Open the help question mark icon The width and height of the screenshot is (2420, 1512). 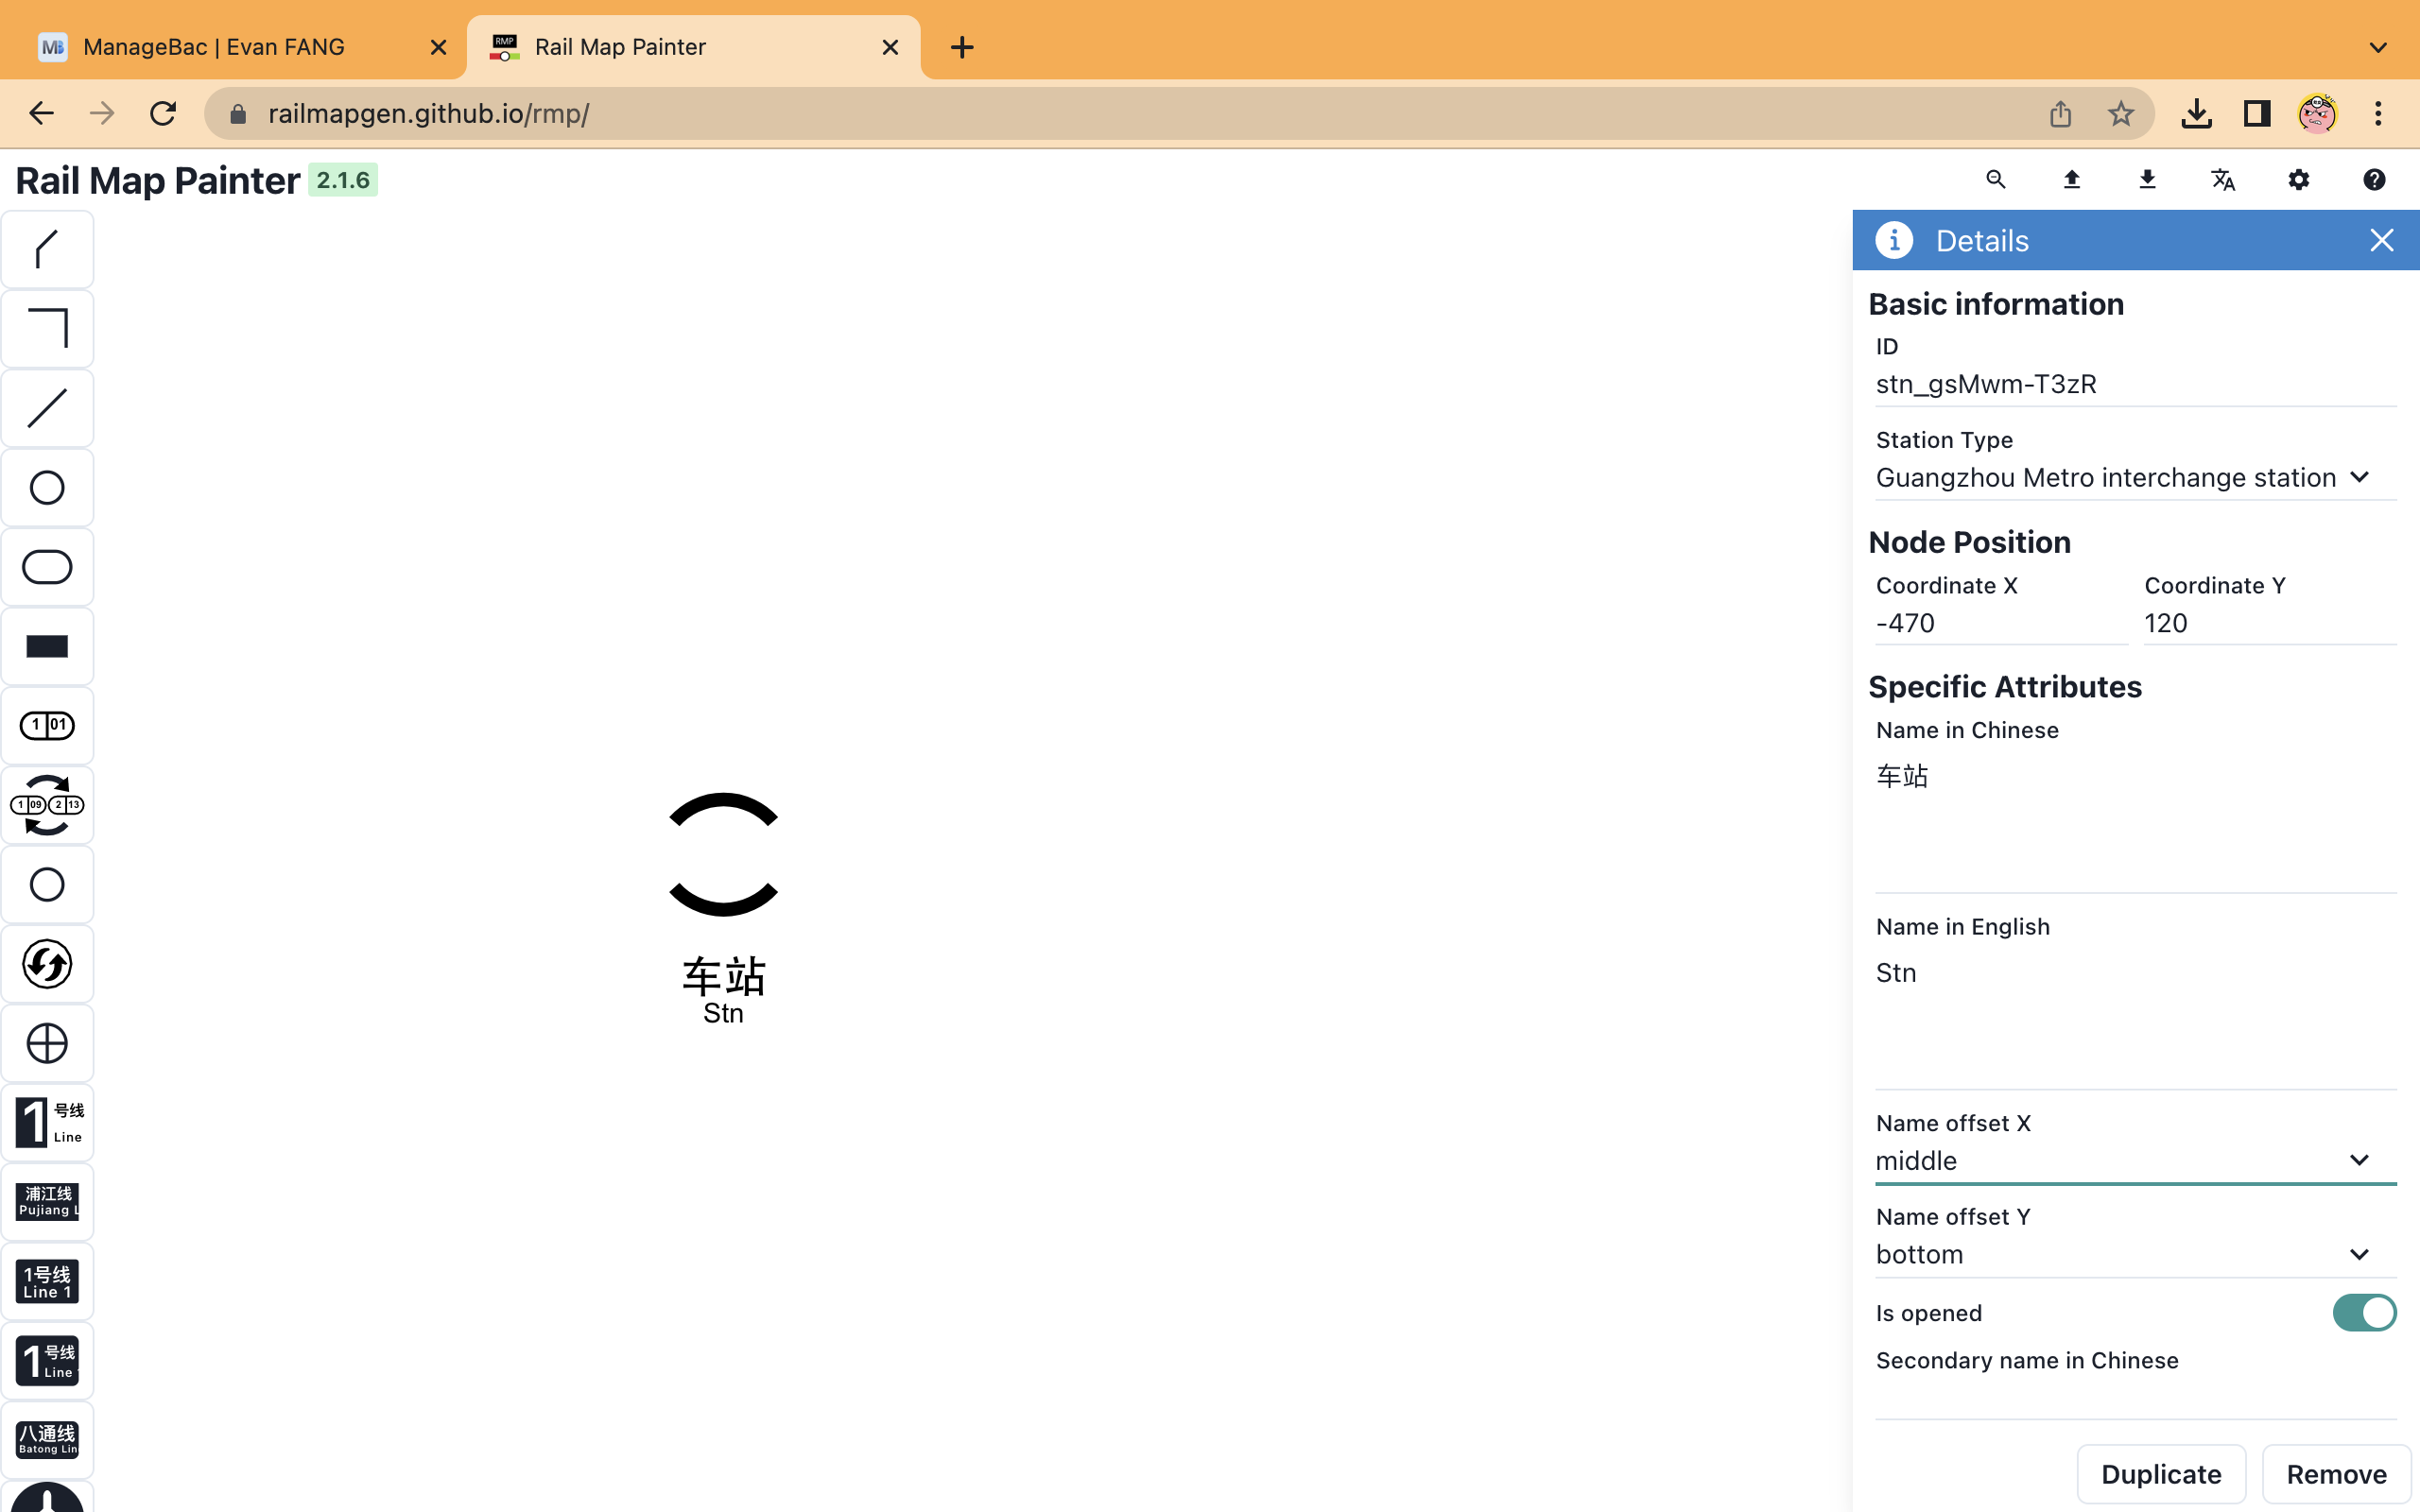pyautogui.click(x=2374, y=180)
